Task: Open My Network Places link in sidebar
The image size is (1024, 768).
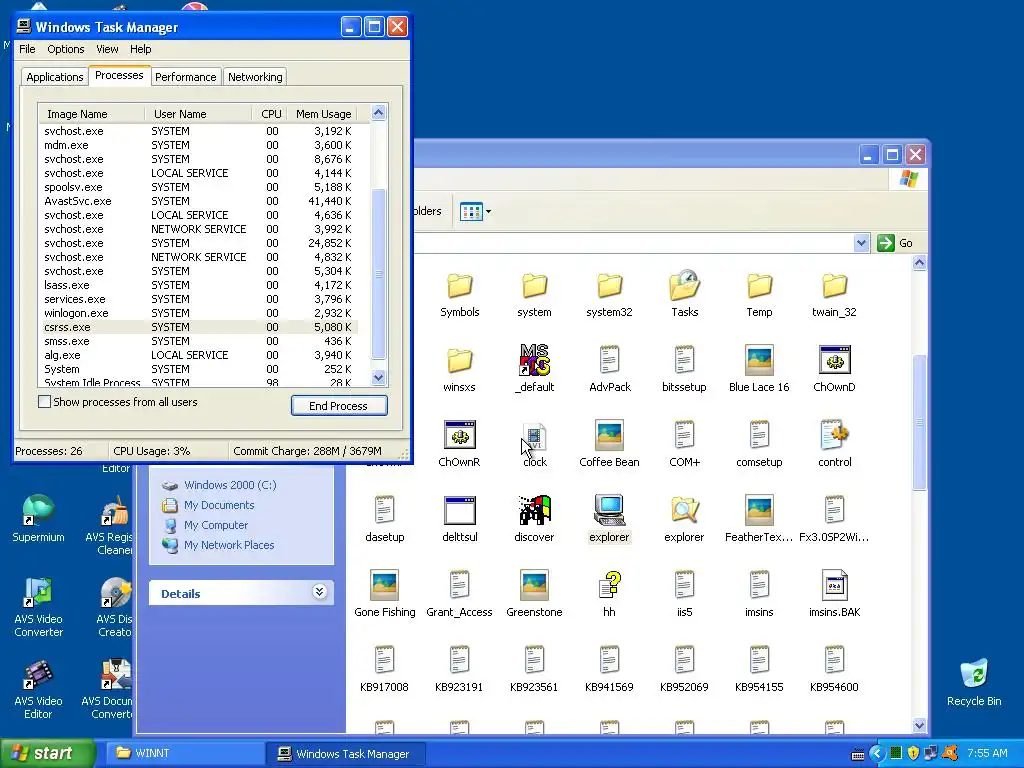Action: point(229,545)
